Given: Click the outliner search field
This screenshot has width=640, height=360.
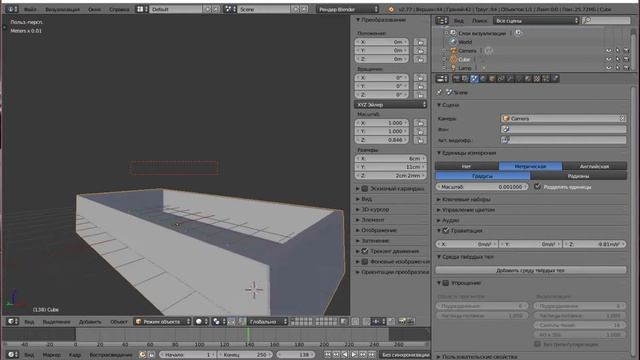Looking at the screenshot, I should click(x=607, y=20).
